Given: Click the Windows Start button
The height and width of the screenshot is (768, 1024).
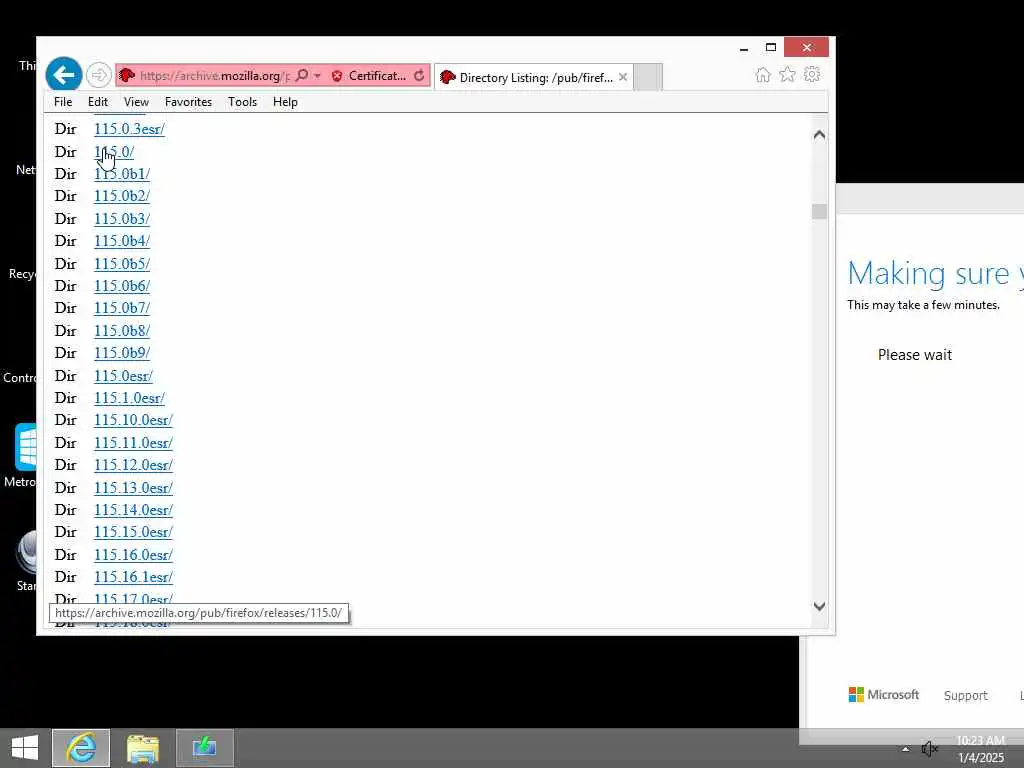Looking at the screenshot, I should pos(25,748).
